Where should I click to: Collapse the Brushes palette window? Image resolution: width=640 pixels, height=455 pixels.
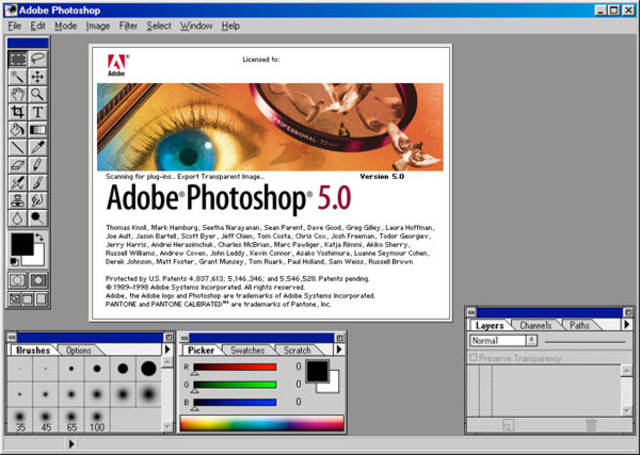pyautogui.click(x=169, y=337)
